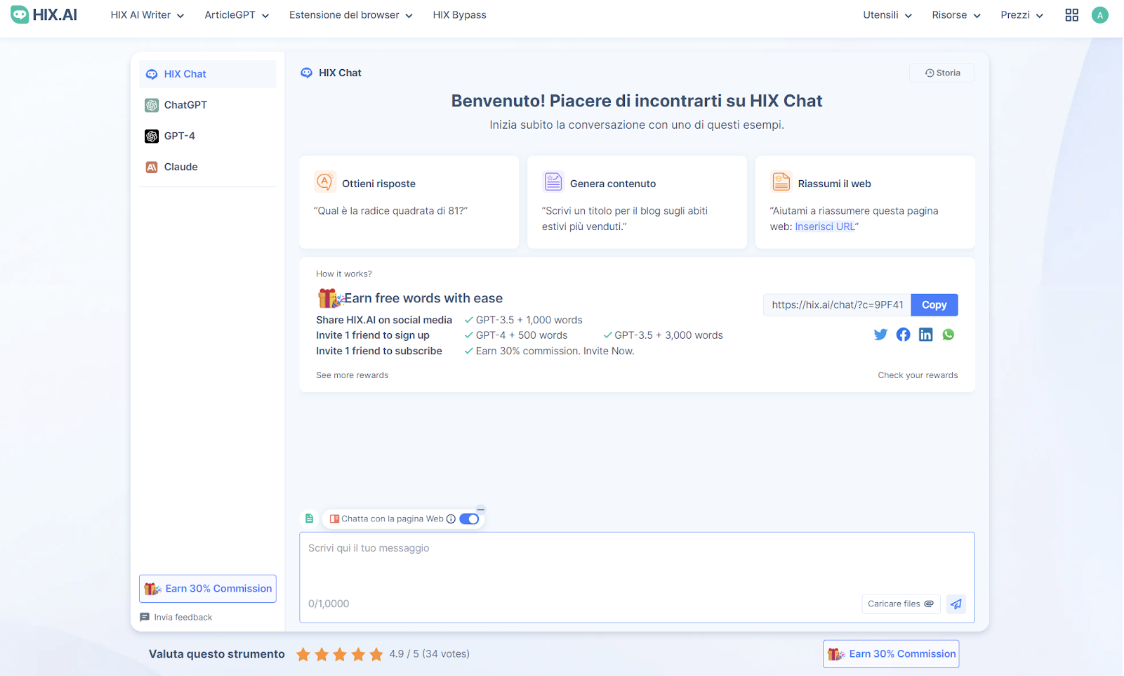Click the send message paper plane icon
Screen dimensions: 1124x676
click(956, 604)
